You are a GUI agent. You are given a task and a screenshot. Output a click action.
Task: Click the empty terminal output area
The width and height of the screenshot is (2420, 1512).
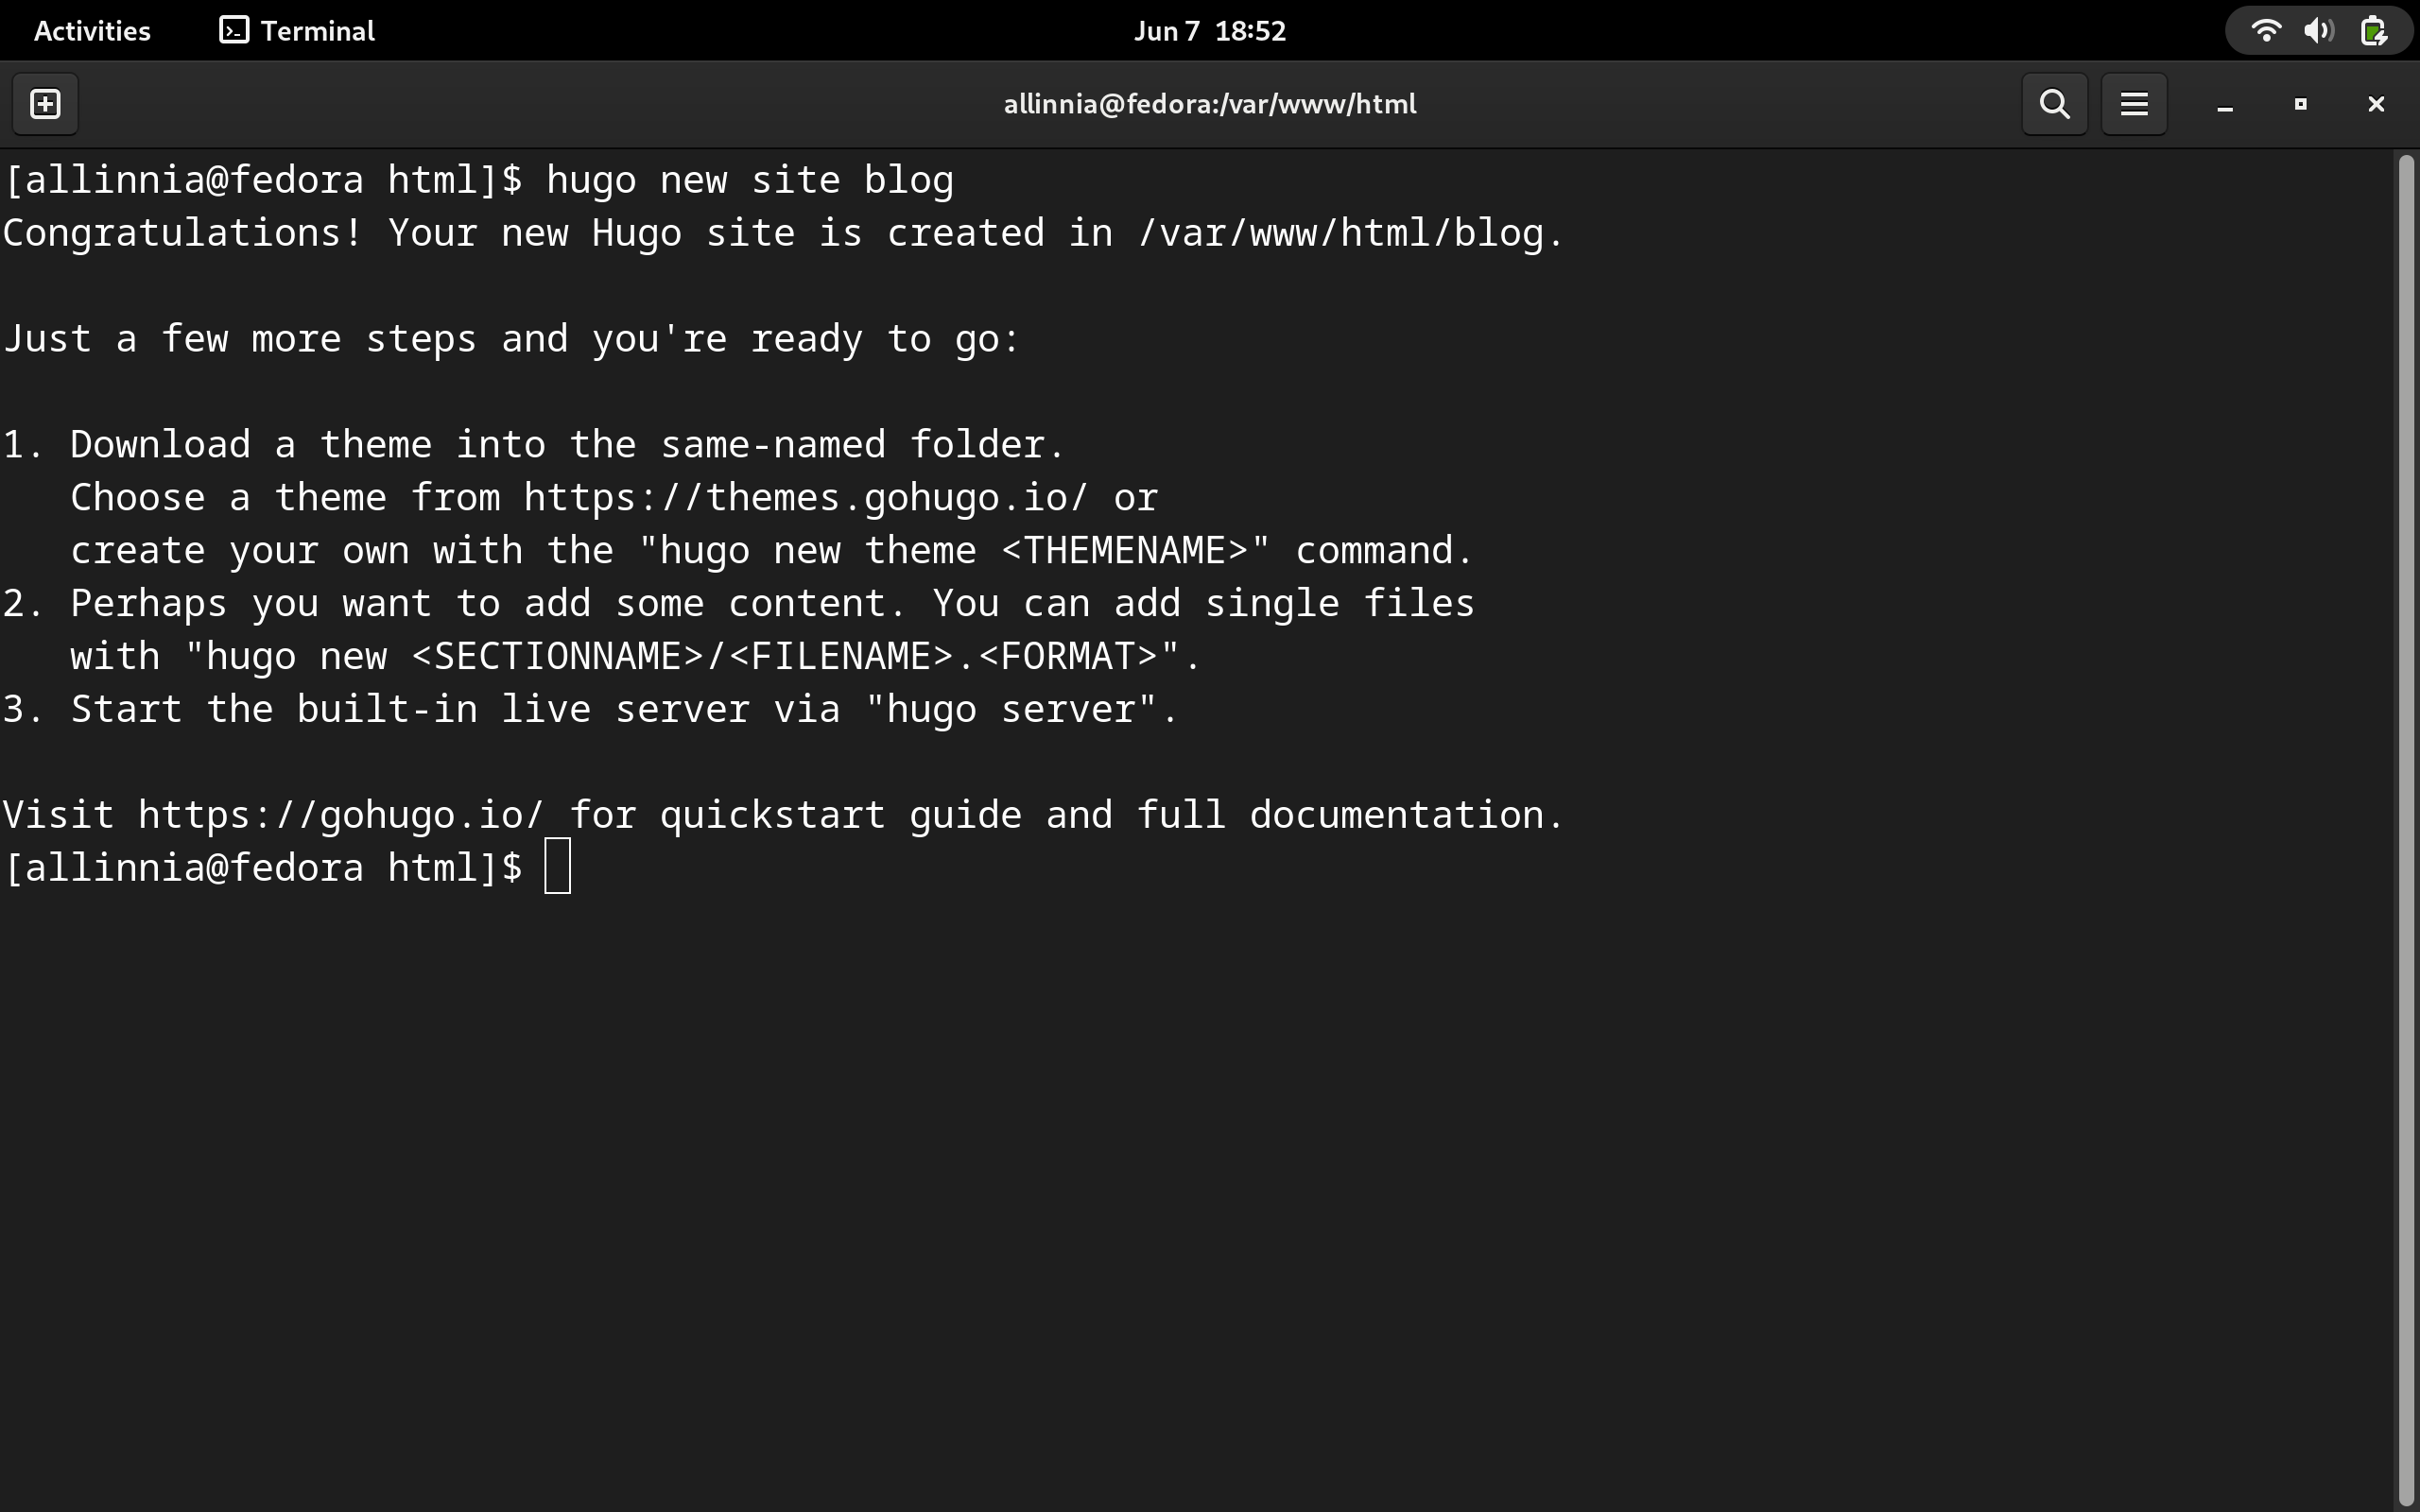pos(1200,1150)
